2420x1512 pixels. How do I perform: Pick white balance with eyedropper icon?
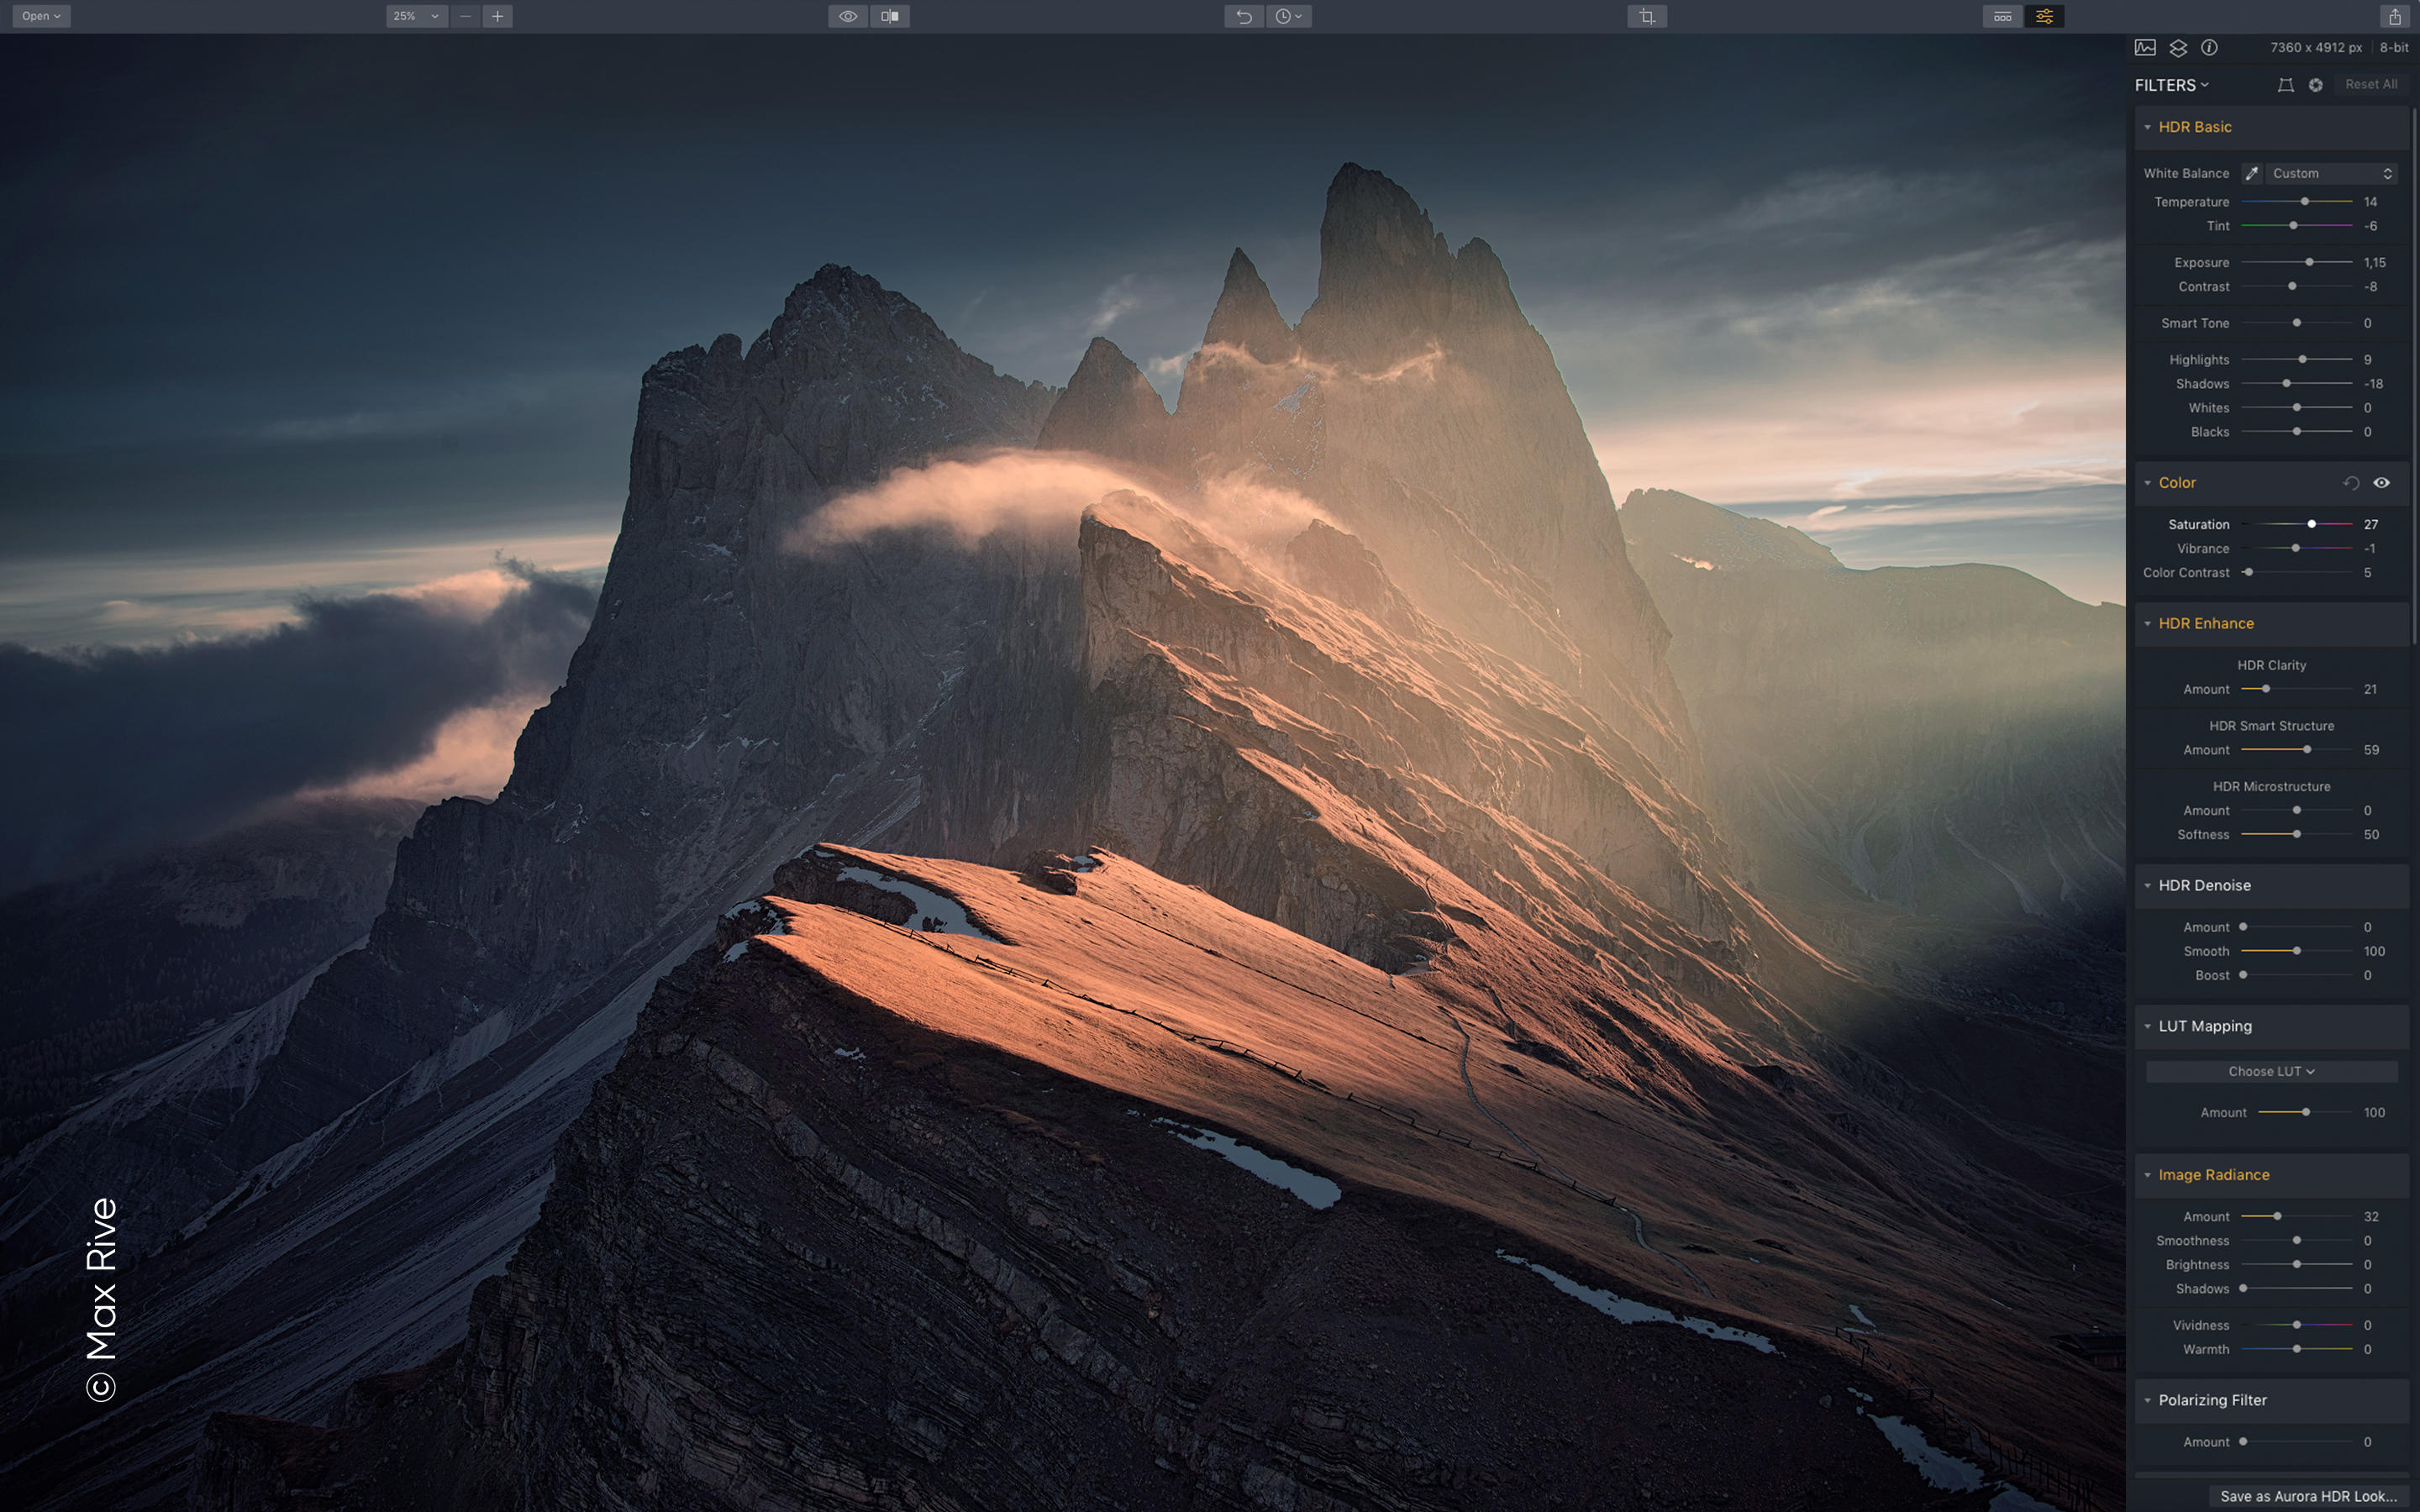2251,173
